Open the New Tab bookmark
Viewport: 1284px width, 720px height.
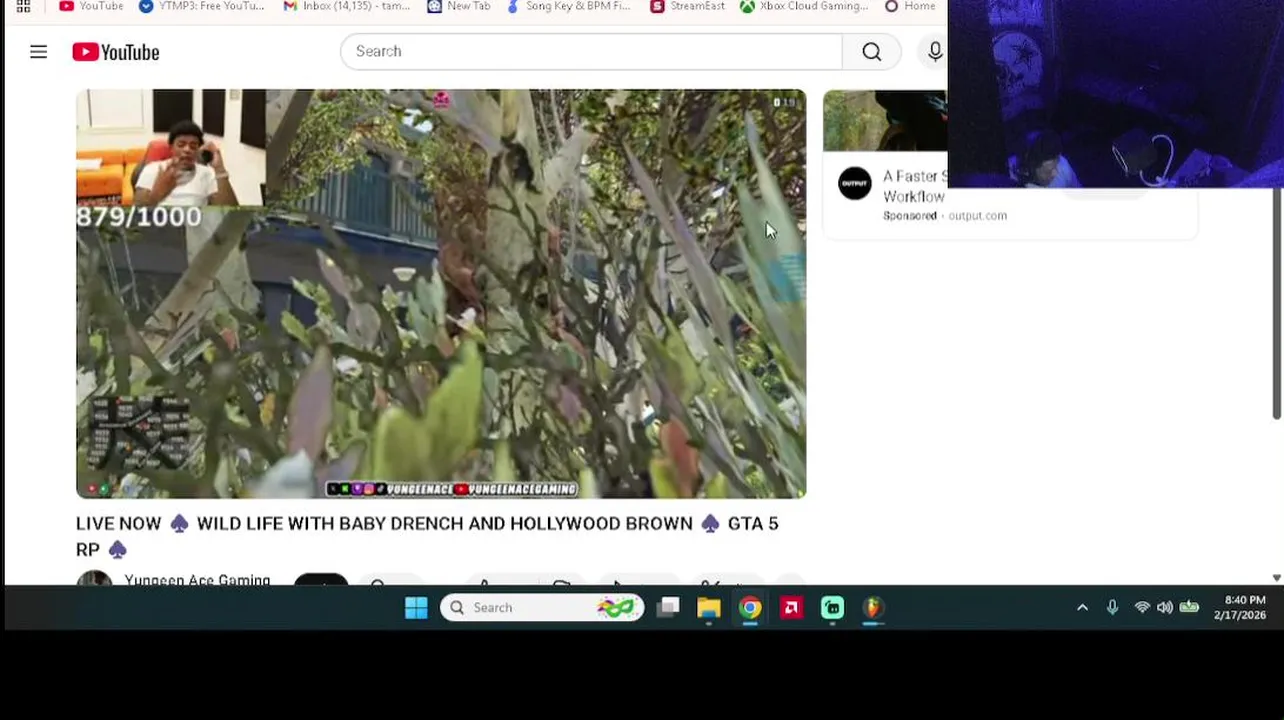[x=458, y=6]
